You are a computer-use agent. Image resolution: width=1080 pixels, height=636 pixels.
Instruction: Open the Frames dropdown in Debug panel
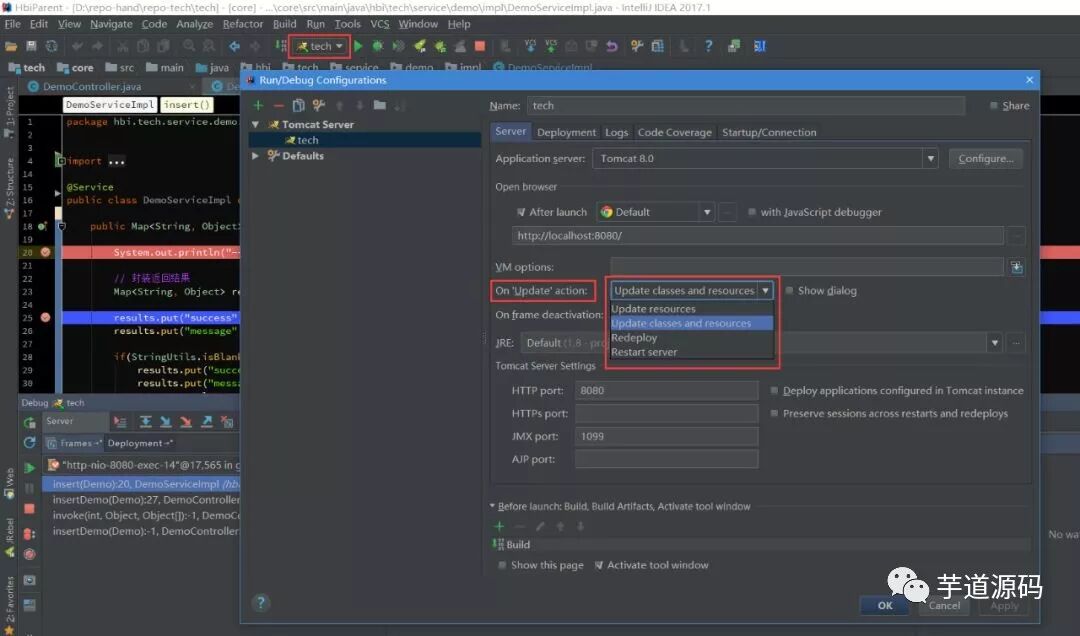(x=74, y=443)
